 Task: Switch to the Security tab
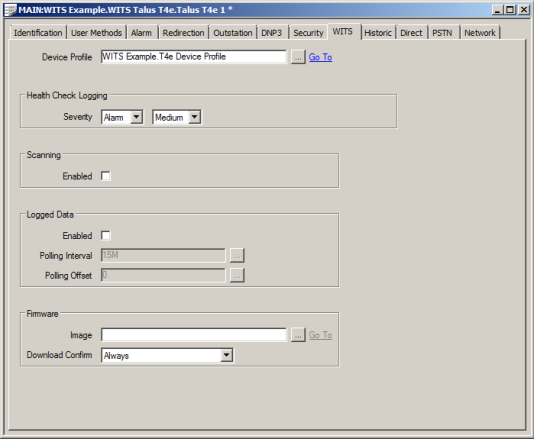coord(308,33)
